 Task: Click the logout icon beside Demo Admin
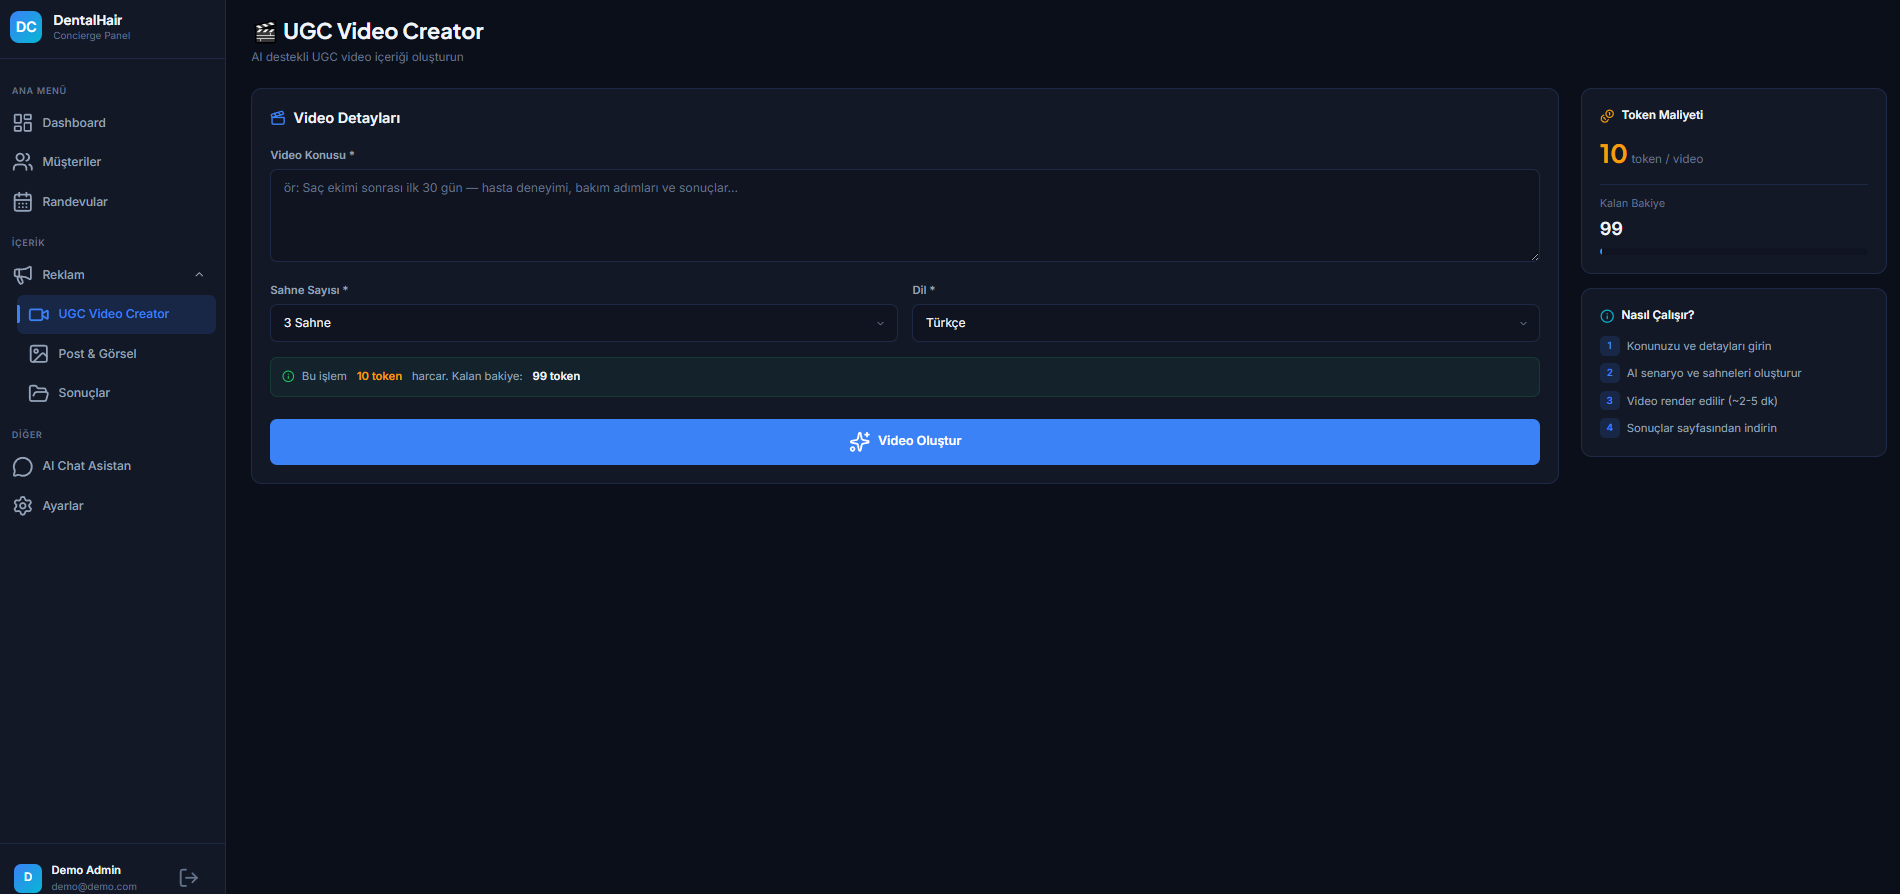[x=188, y=877]
